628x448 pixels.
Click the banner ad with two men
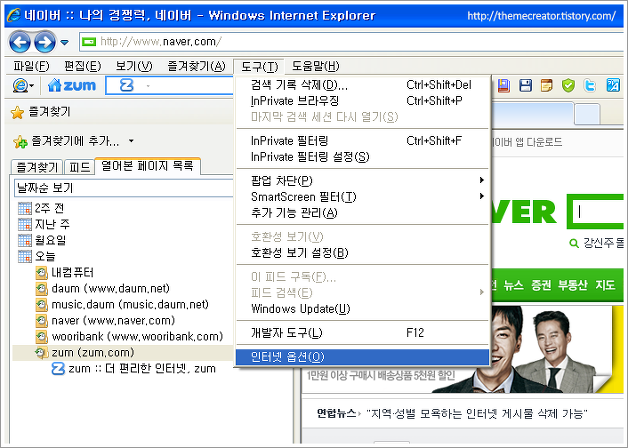(462, 349)
